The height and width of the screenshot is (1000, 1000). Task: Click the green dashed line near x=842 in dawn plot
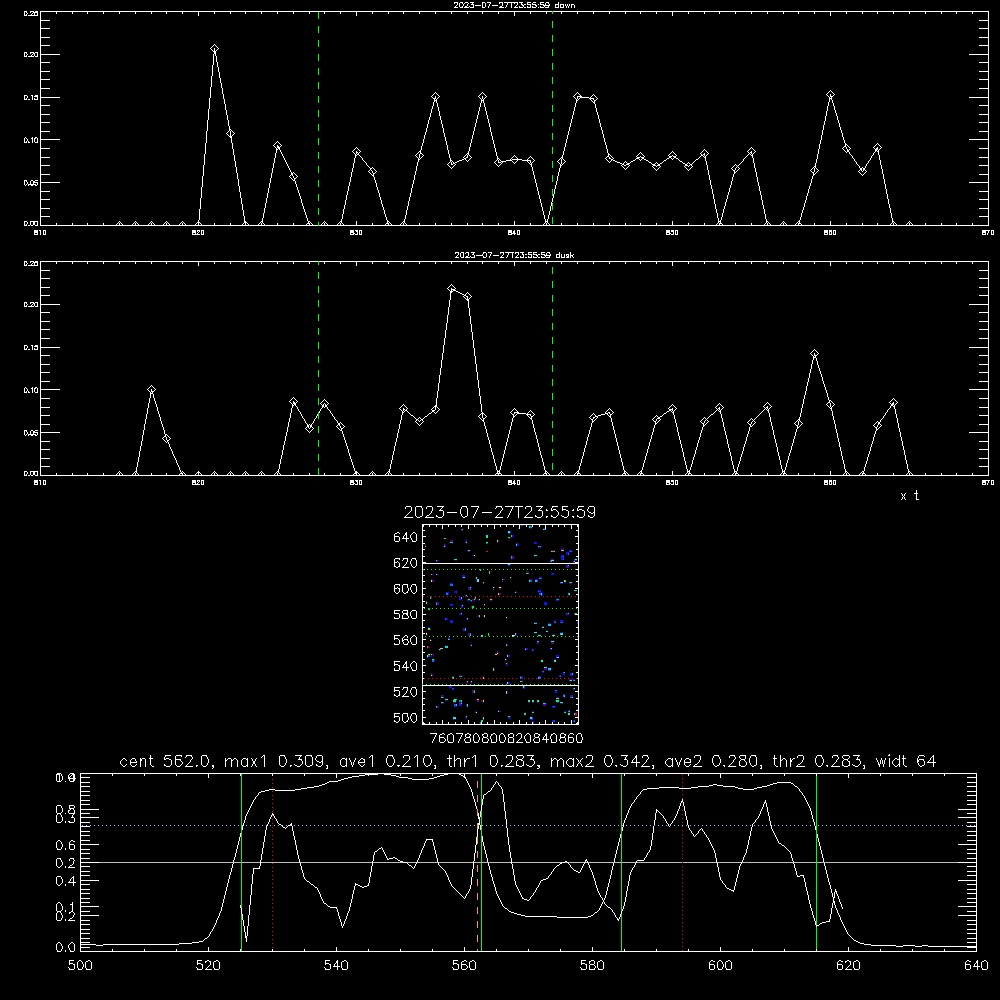click(x=552, y=121)
